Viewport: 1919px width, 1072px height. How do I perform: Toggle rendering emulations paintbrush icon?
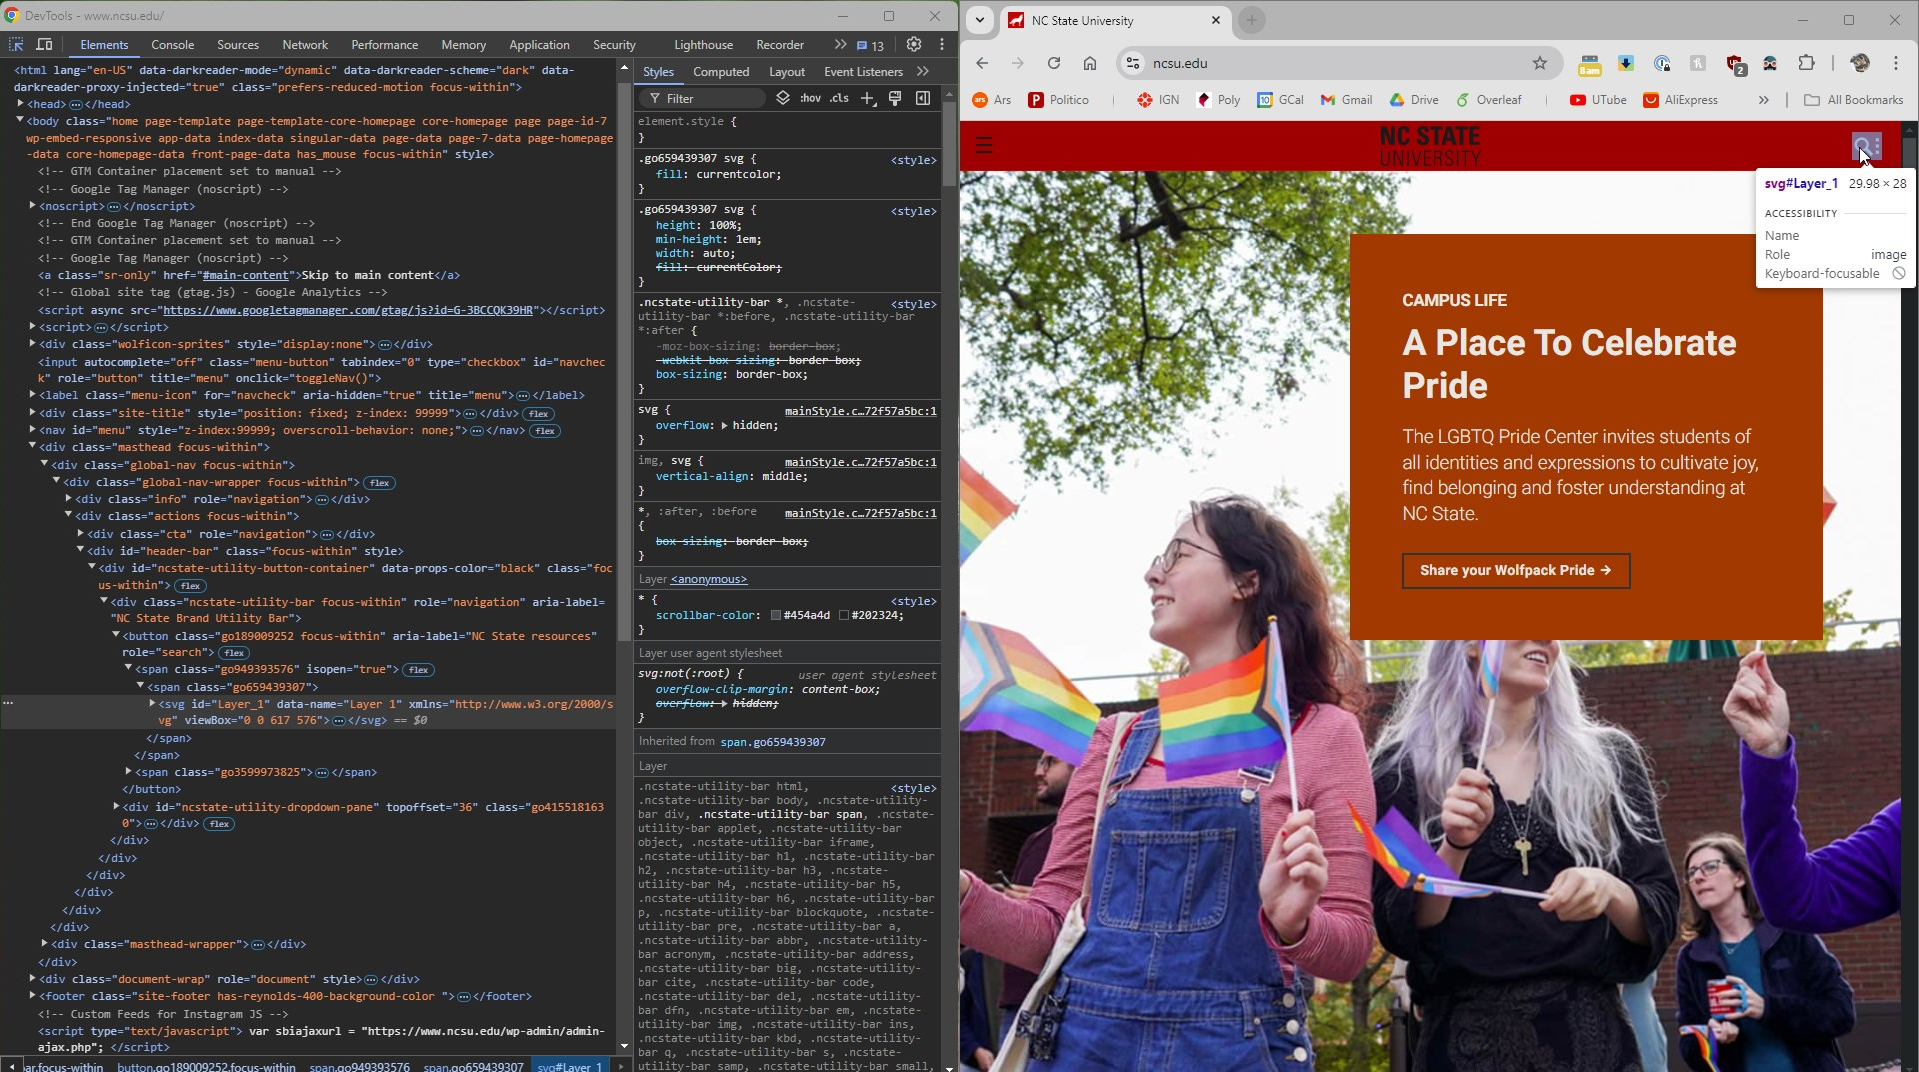895,98
